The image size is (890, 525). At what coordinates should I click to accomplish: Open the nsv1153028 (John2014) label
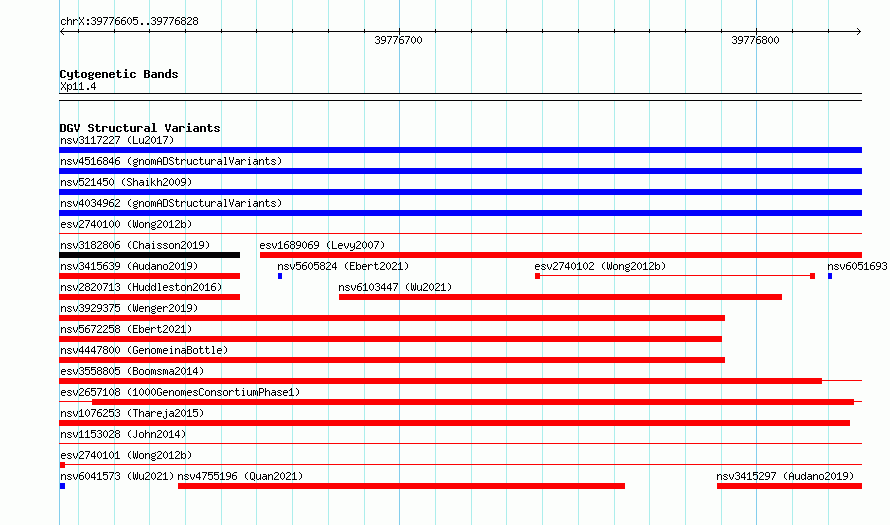123,434
